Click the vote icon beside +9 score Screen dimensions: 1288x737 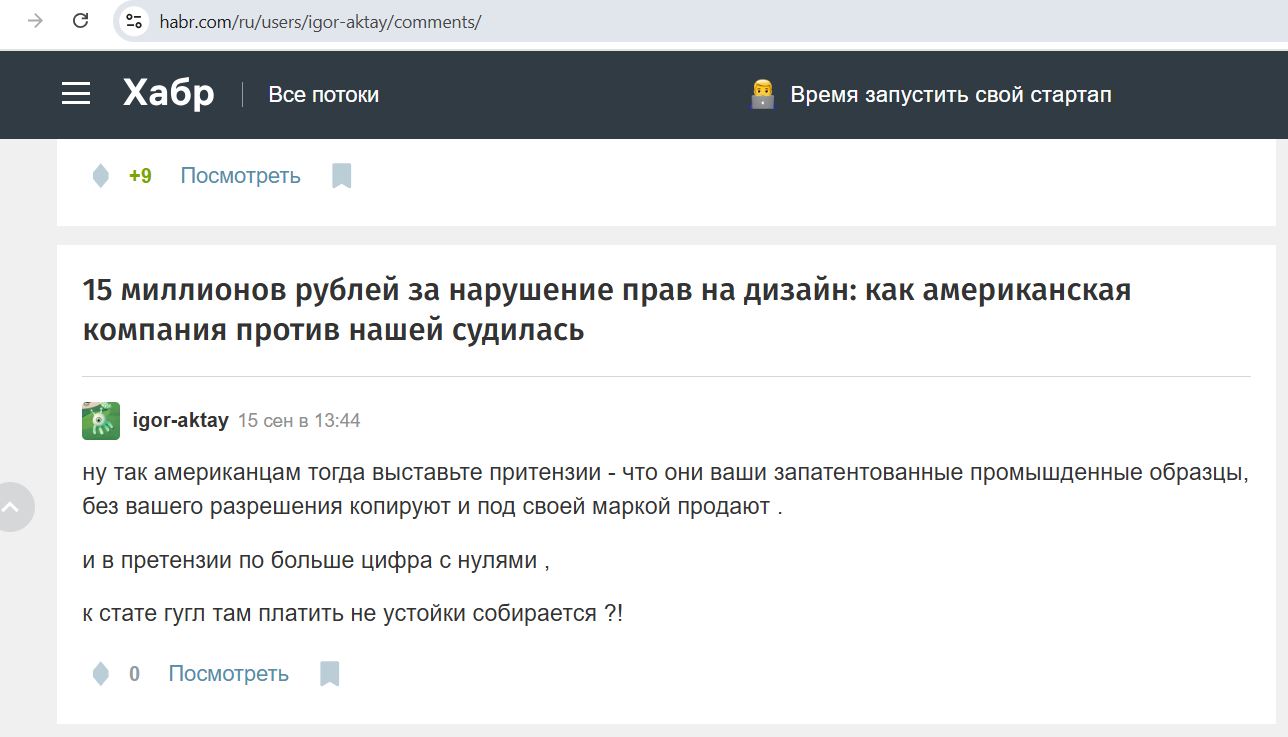tap(100, 176)
